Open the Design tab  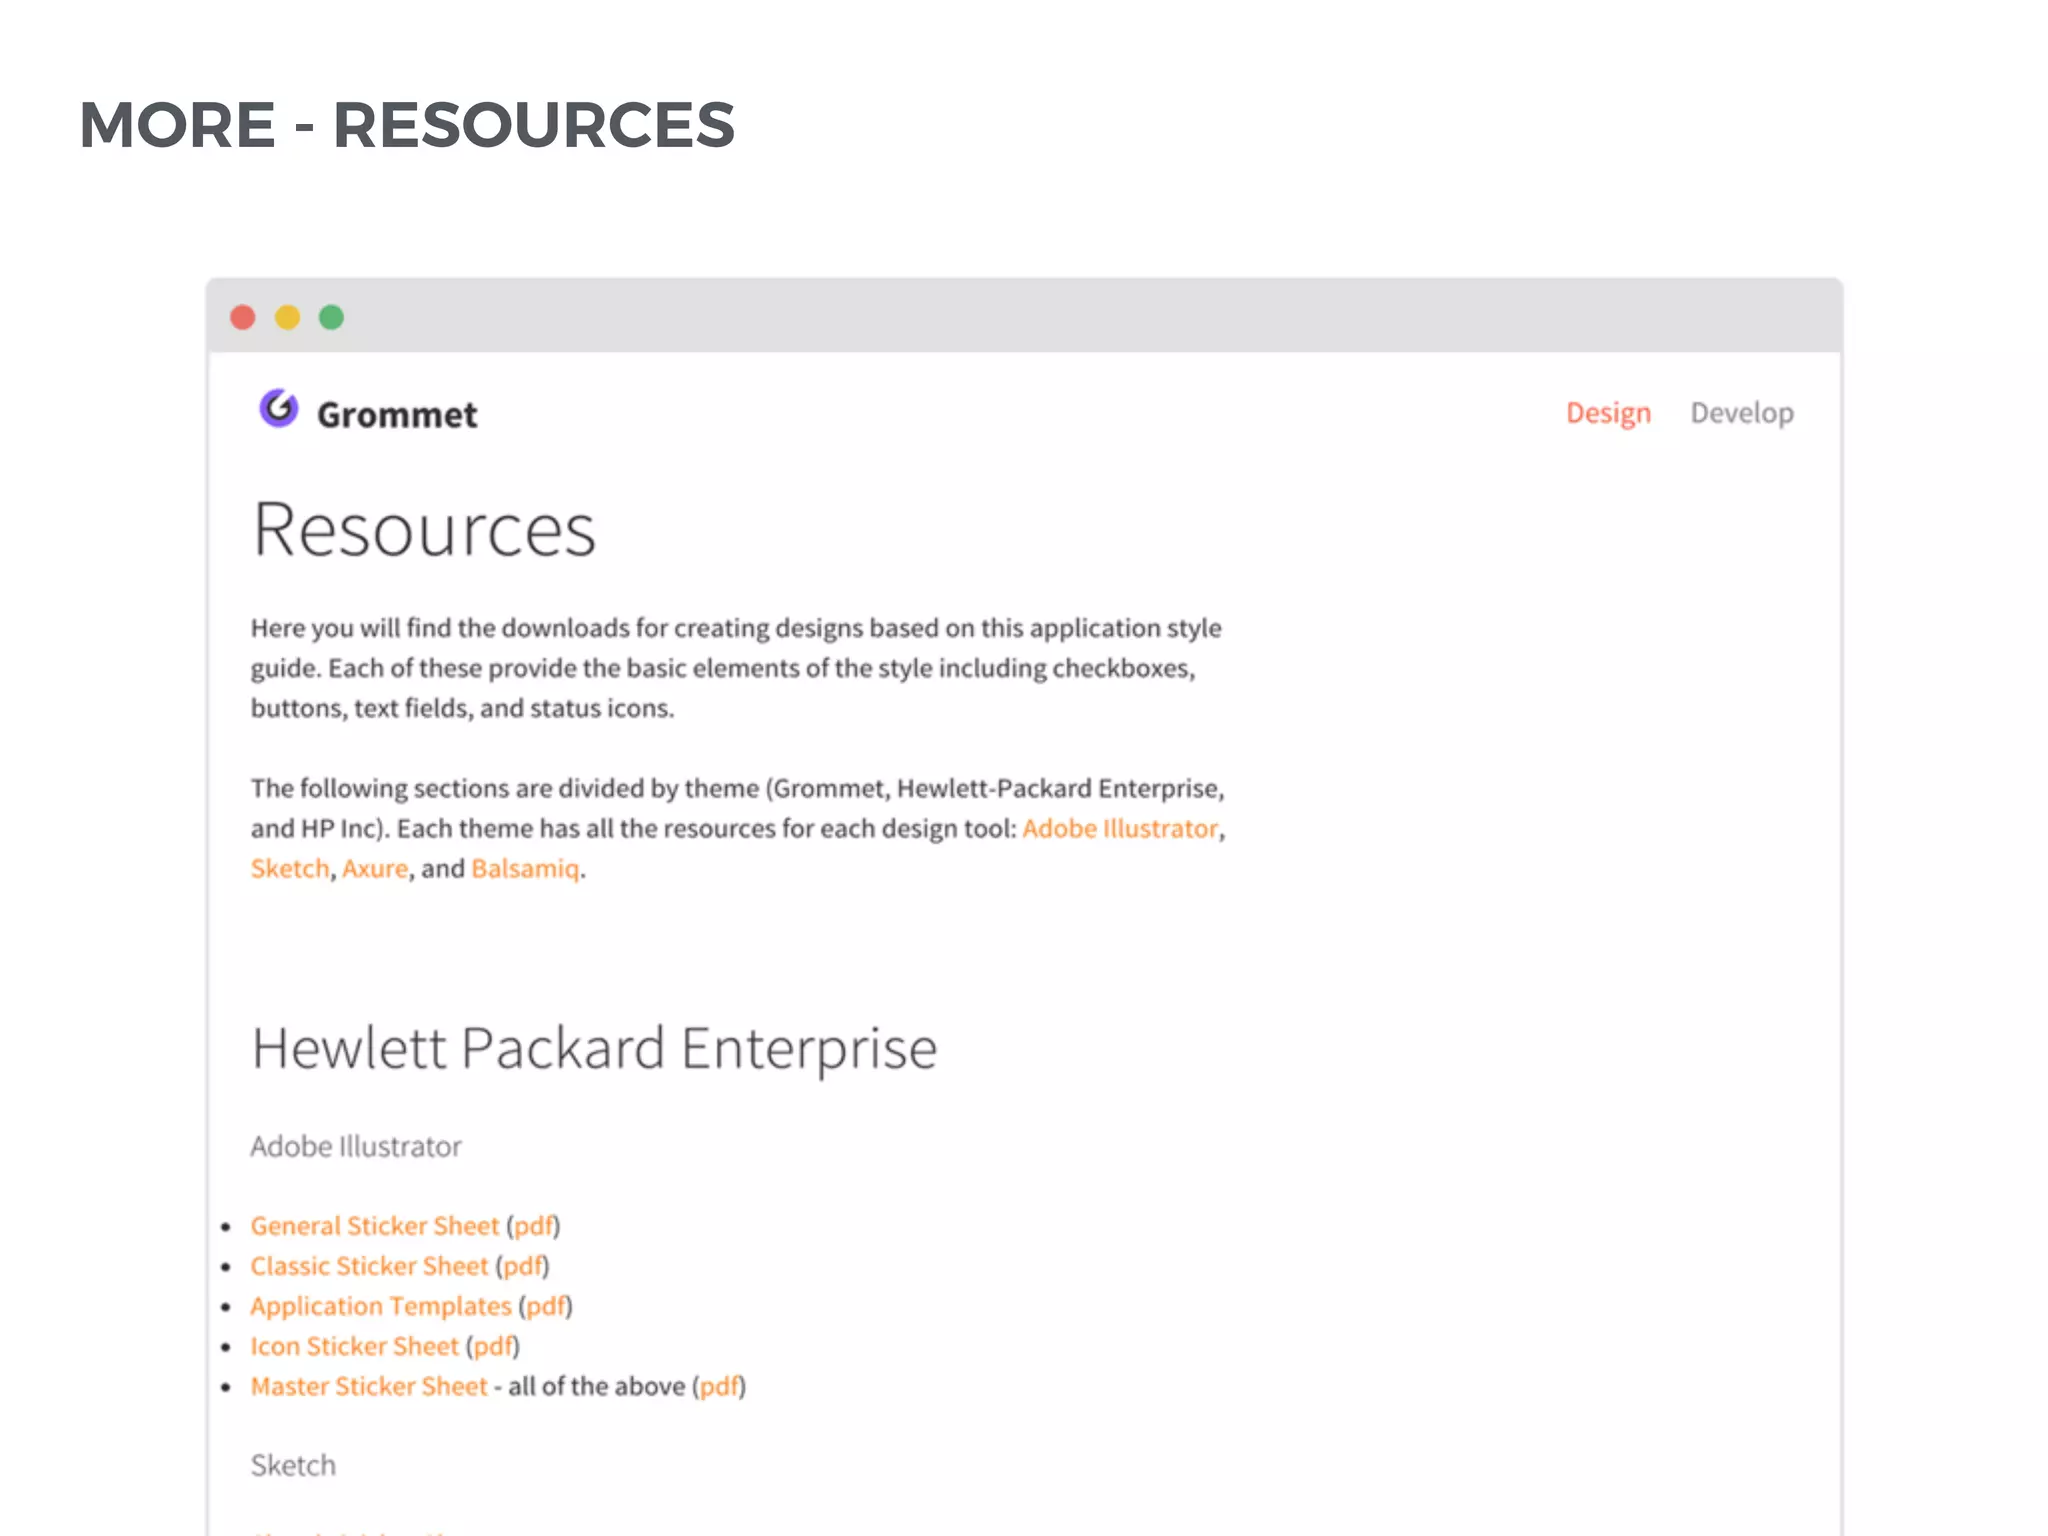pos(1608,413)
